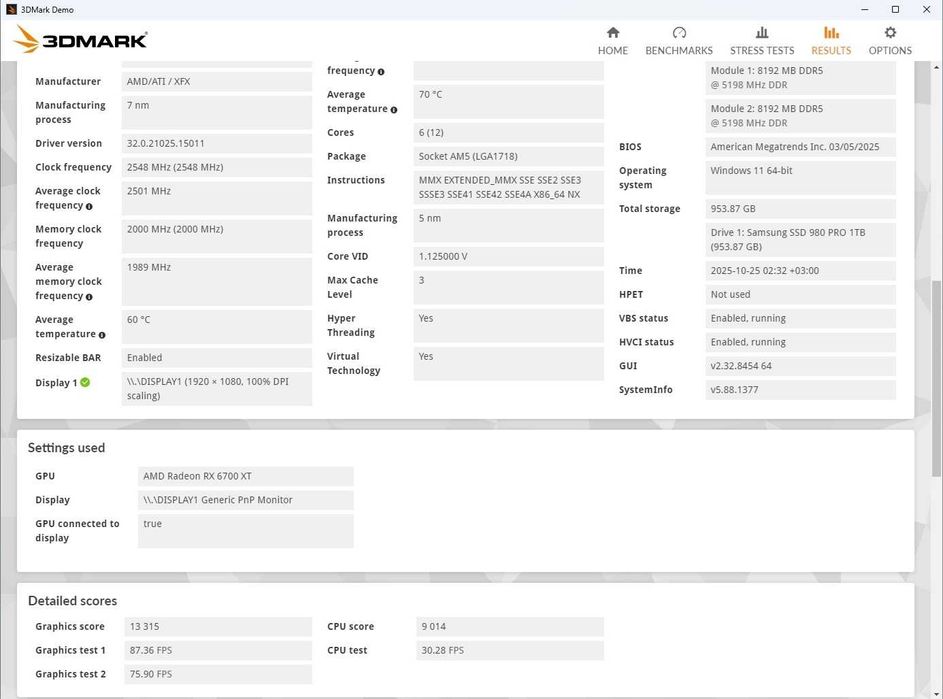
Task: Select the Samsung SSD 980 PRO 1TB entry
Action: (x=800, y=239)
